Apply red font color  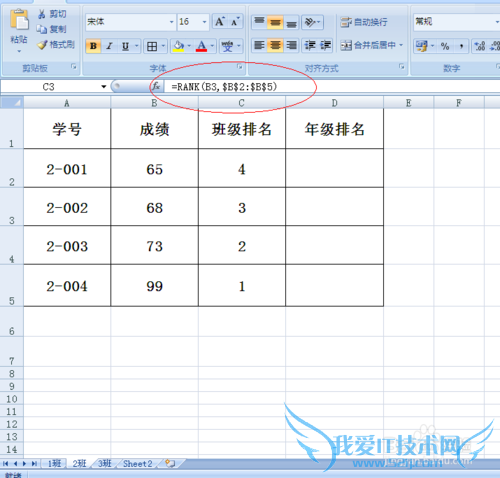[201, 46]
